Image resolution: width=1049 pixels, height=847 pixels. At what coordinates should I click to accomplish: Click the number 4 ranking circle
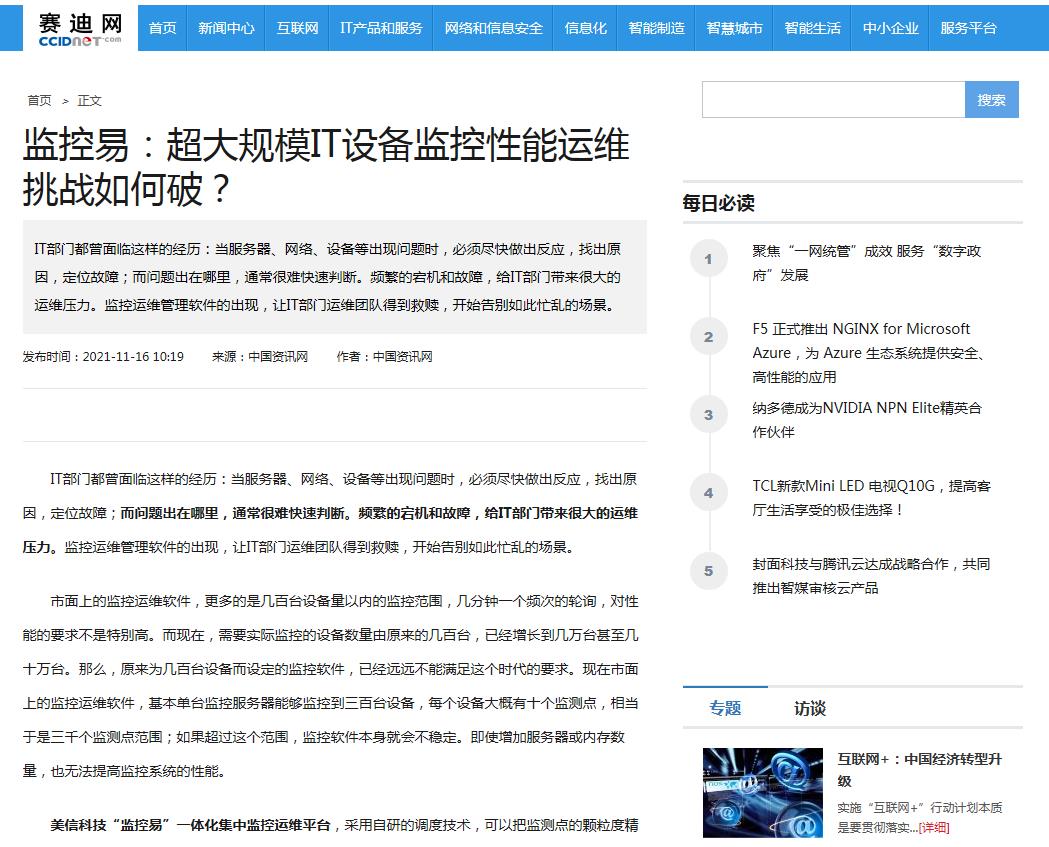[708, 493]
